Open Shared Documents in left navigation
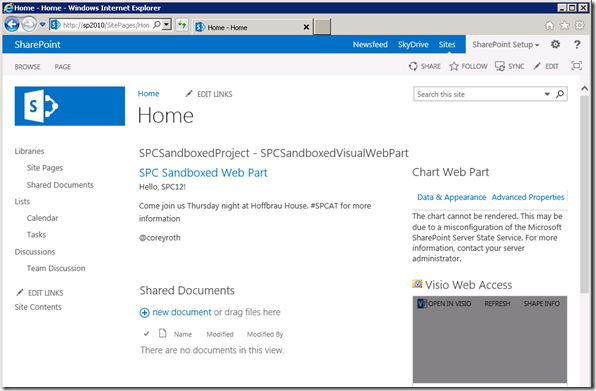 tap(60, 185)
